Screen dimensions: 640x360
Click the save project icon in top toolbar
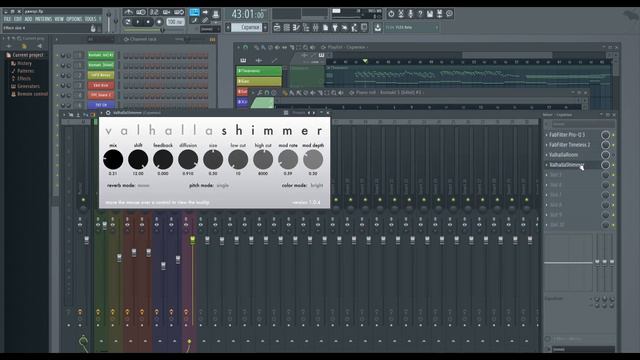pos(430,13)
